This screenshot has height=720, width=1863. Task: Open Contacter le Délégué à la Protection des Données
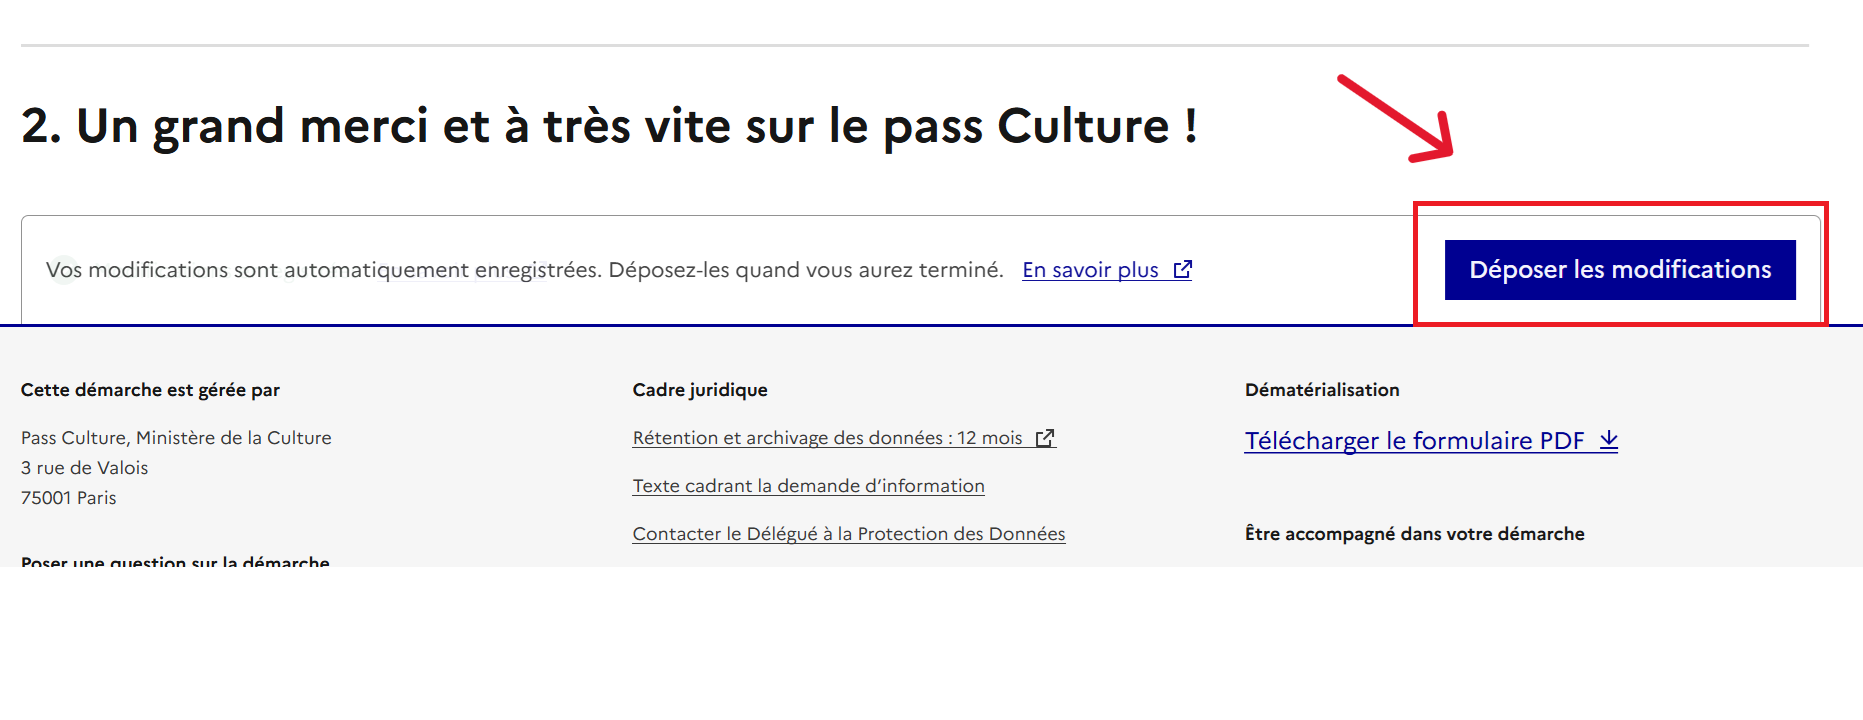(x=849, y=534)
